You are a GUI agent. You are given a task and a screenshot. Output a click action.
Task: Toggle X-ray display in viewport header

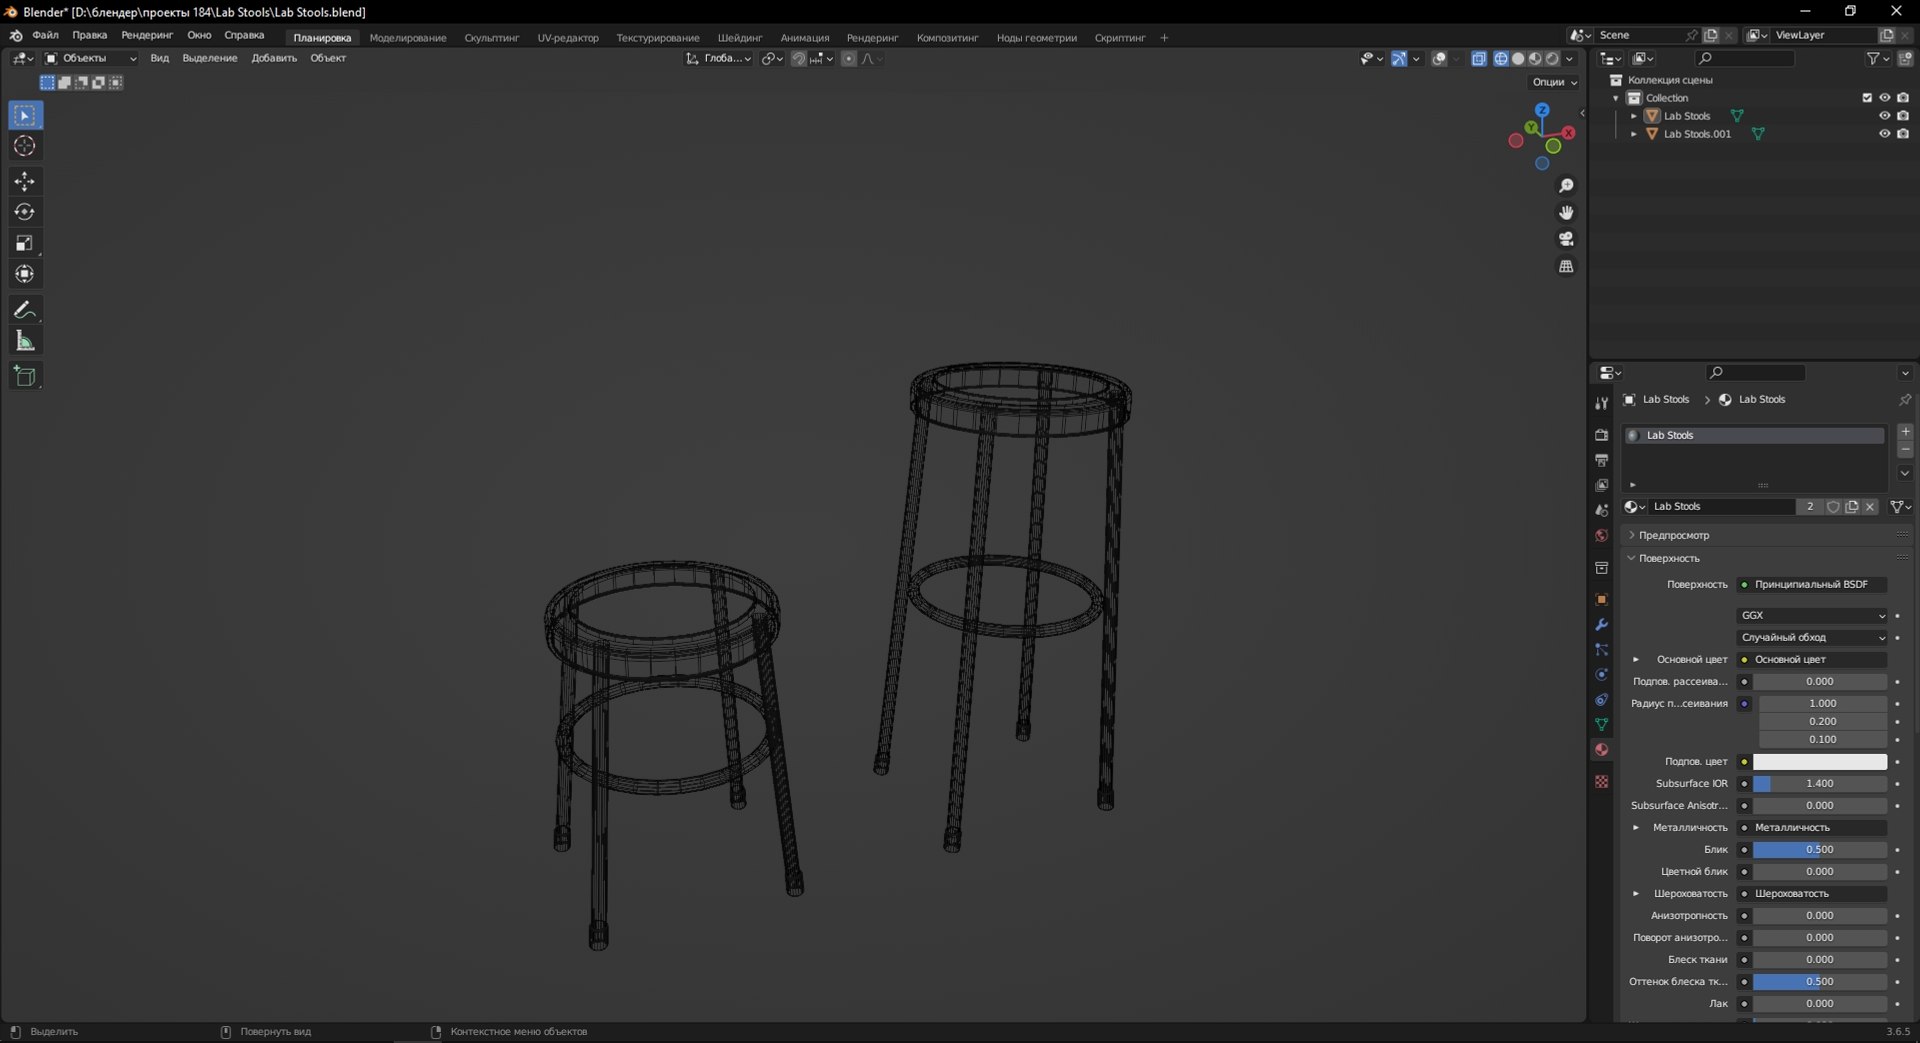click(1479, 58)
